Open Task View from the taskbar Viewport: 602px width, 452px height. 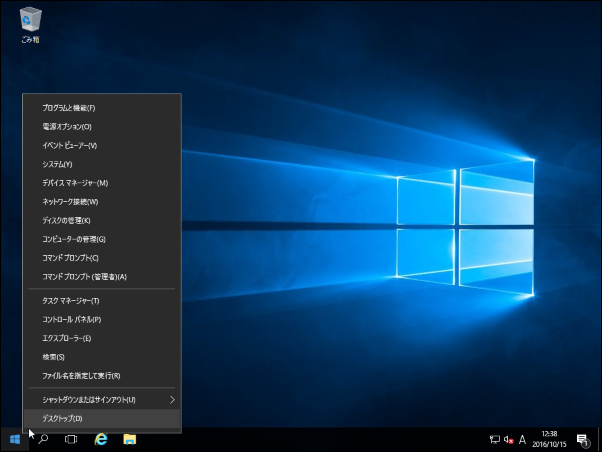tap(71, 439)
